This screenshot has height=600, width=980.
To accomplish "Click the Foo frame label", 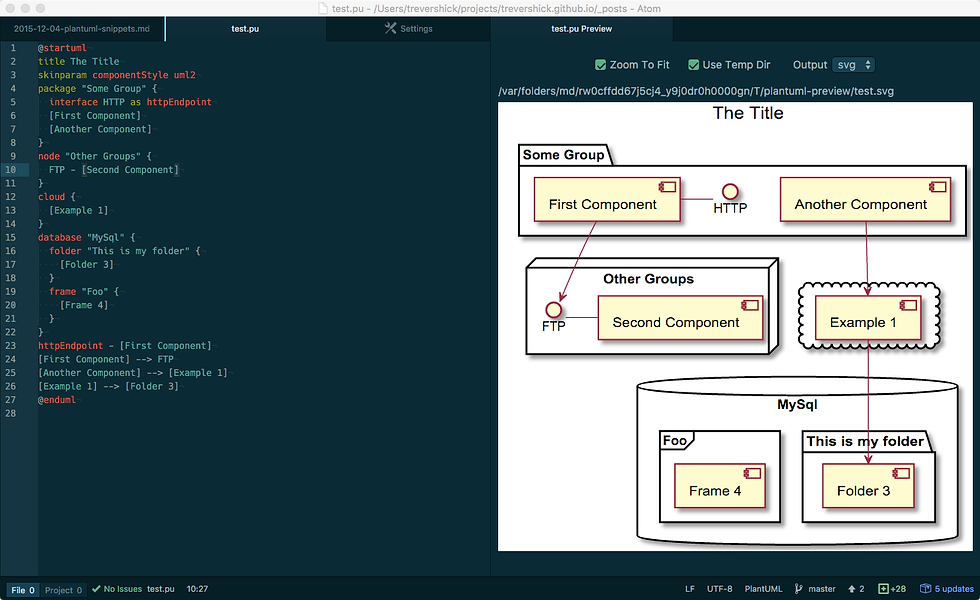I will tap(675, 441).
